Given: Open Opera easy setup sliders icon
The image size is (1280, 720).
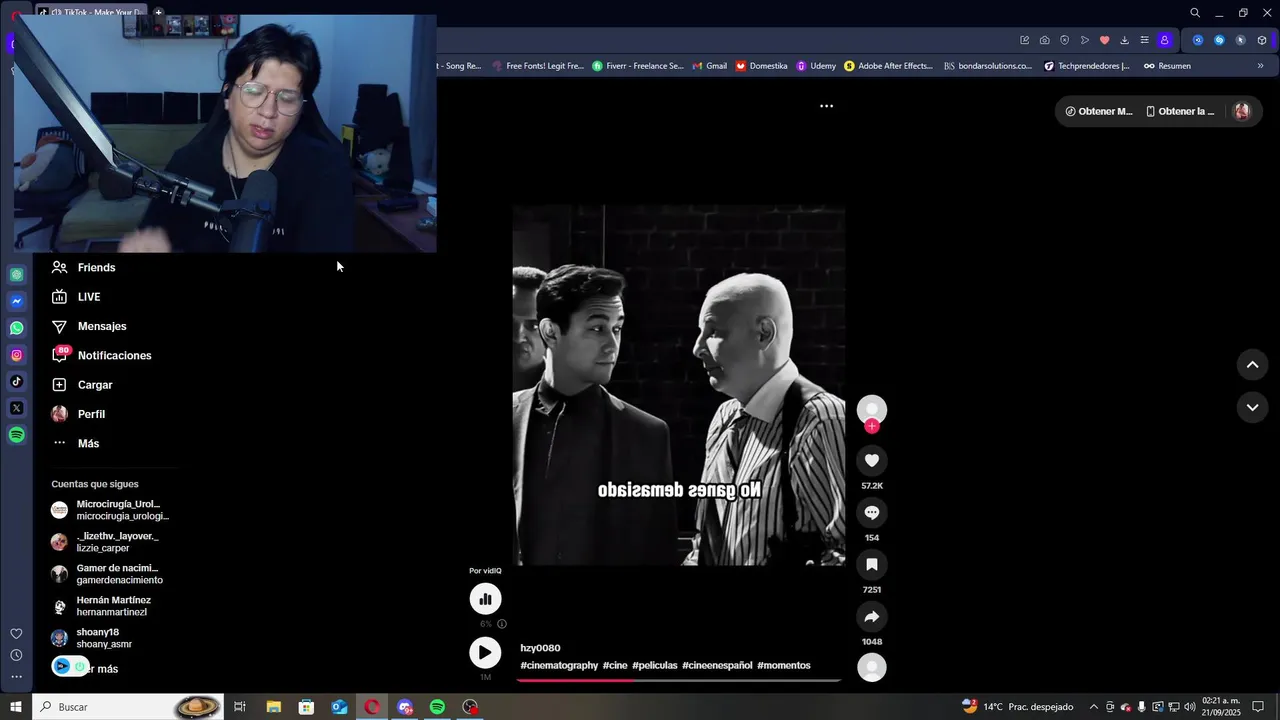Looking at the screenshot, I should (1144, 40).
